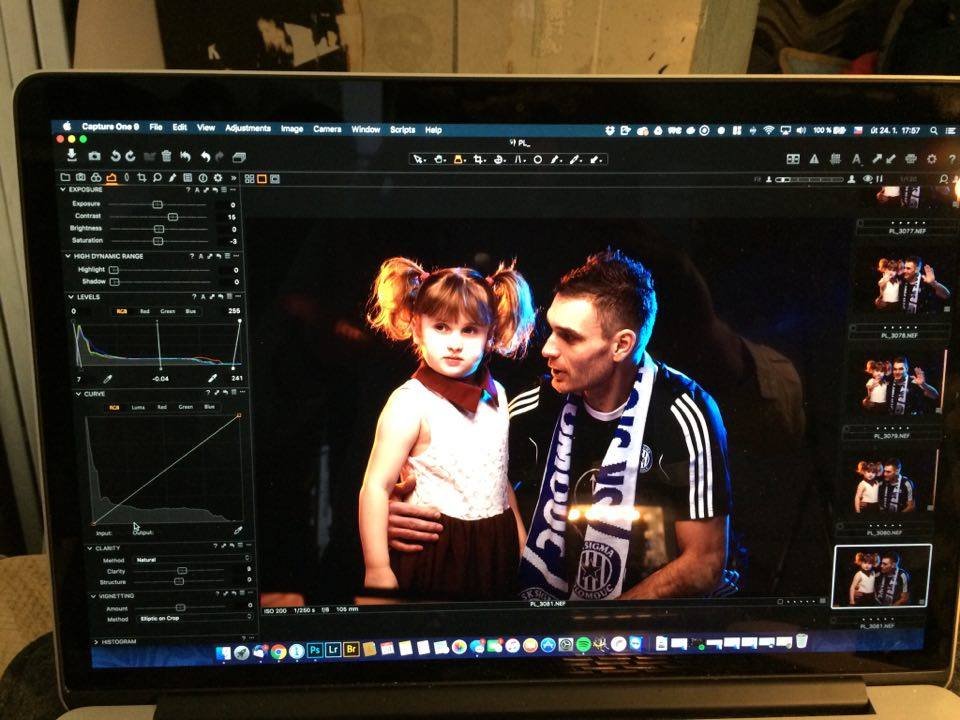The width and height of the screenshot is (960, 720).
Task: Toggle the proofing eye icon above browser
Action: (868, 179)
